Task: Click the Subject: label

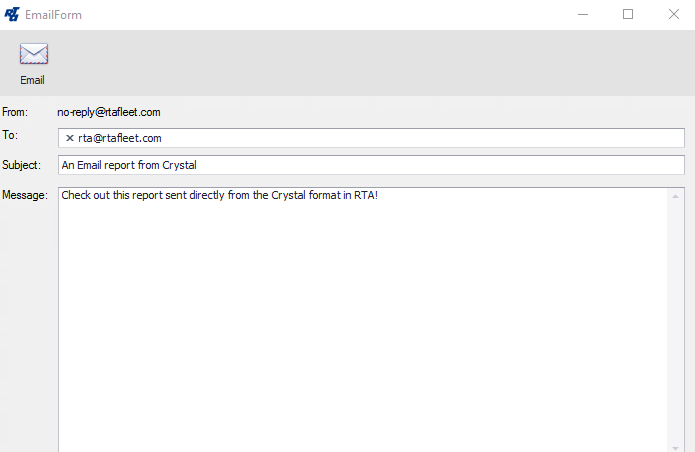Action: (x=22, y=165)
